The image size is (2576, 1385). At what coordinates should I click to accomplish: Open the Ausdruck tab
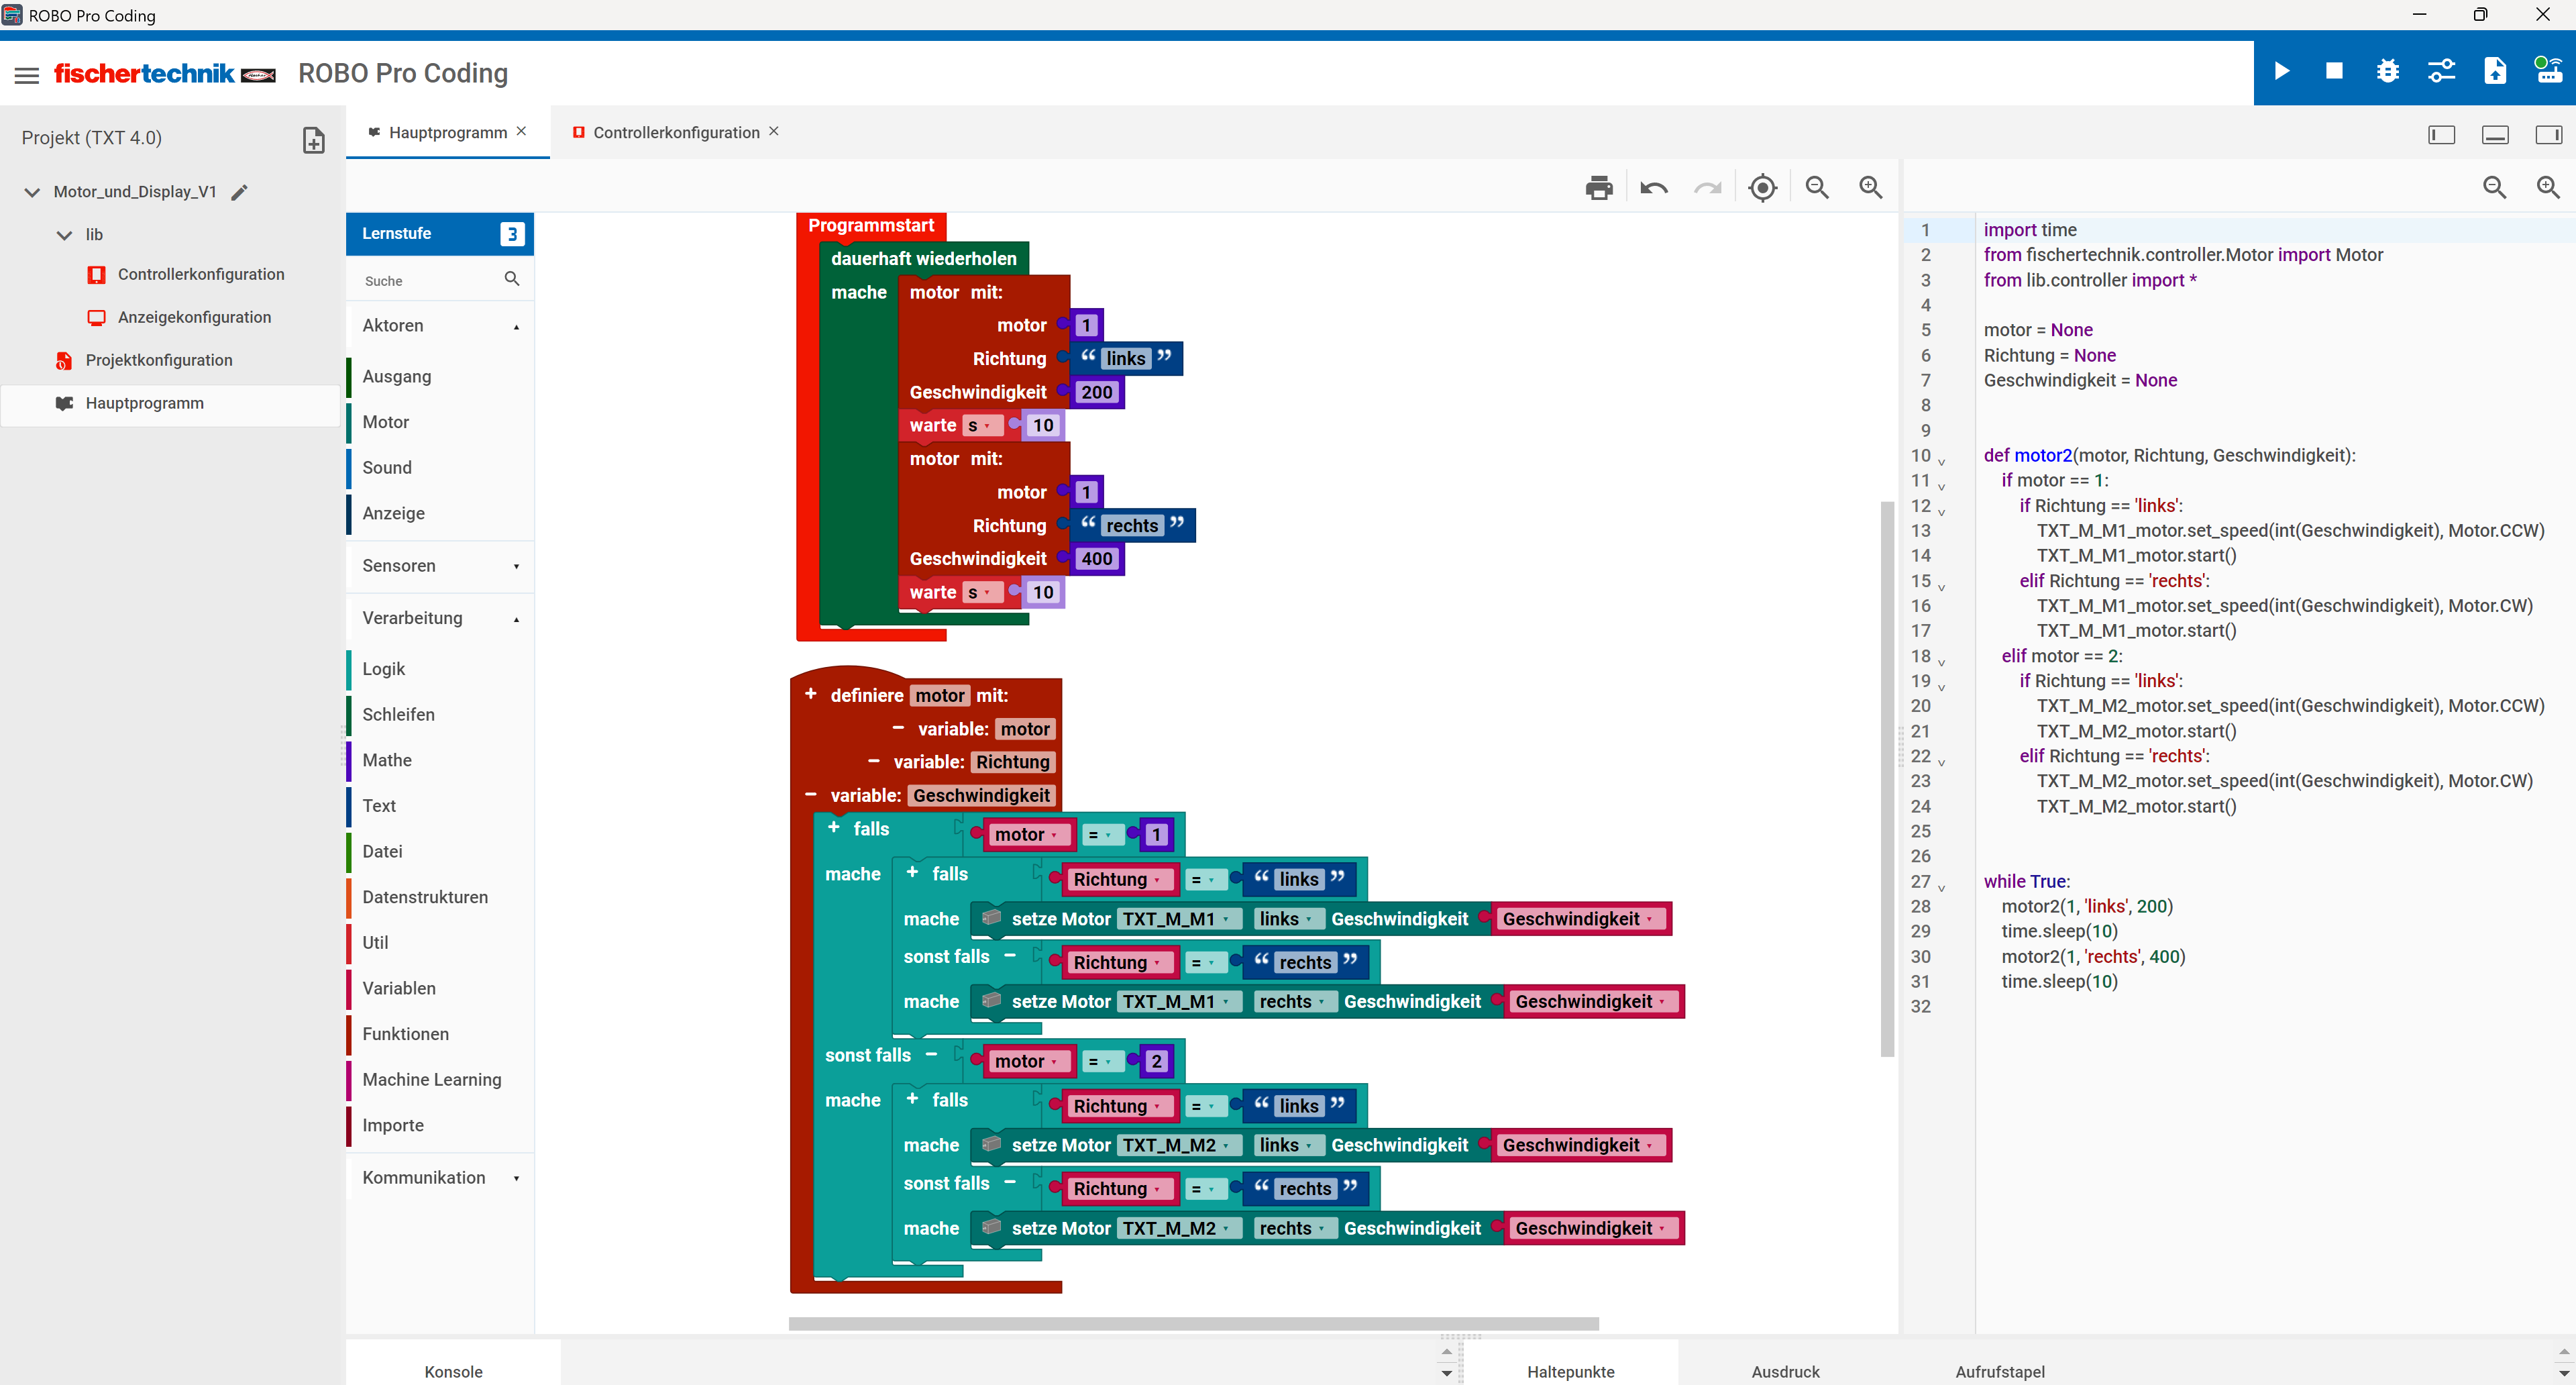coord(1785,1371)
